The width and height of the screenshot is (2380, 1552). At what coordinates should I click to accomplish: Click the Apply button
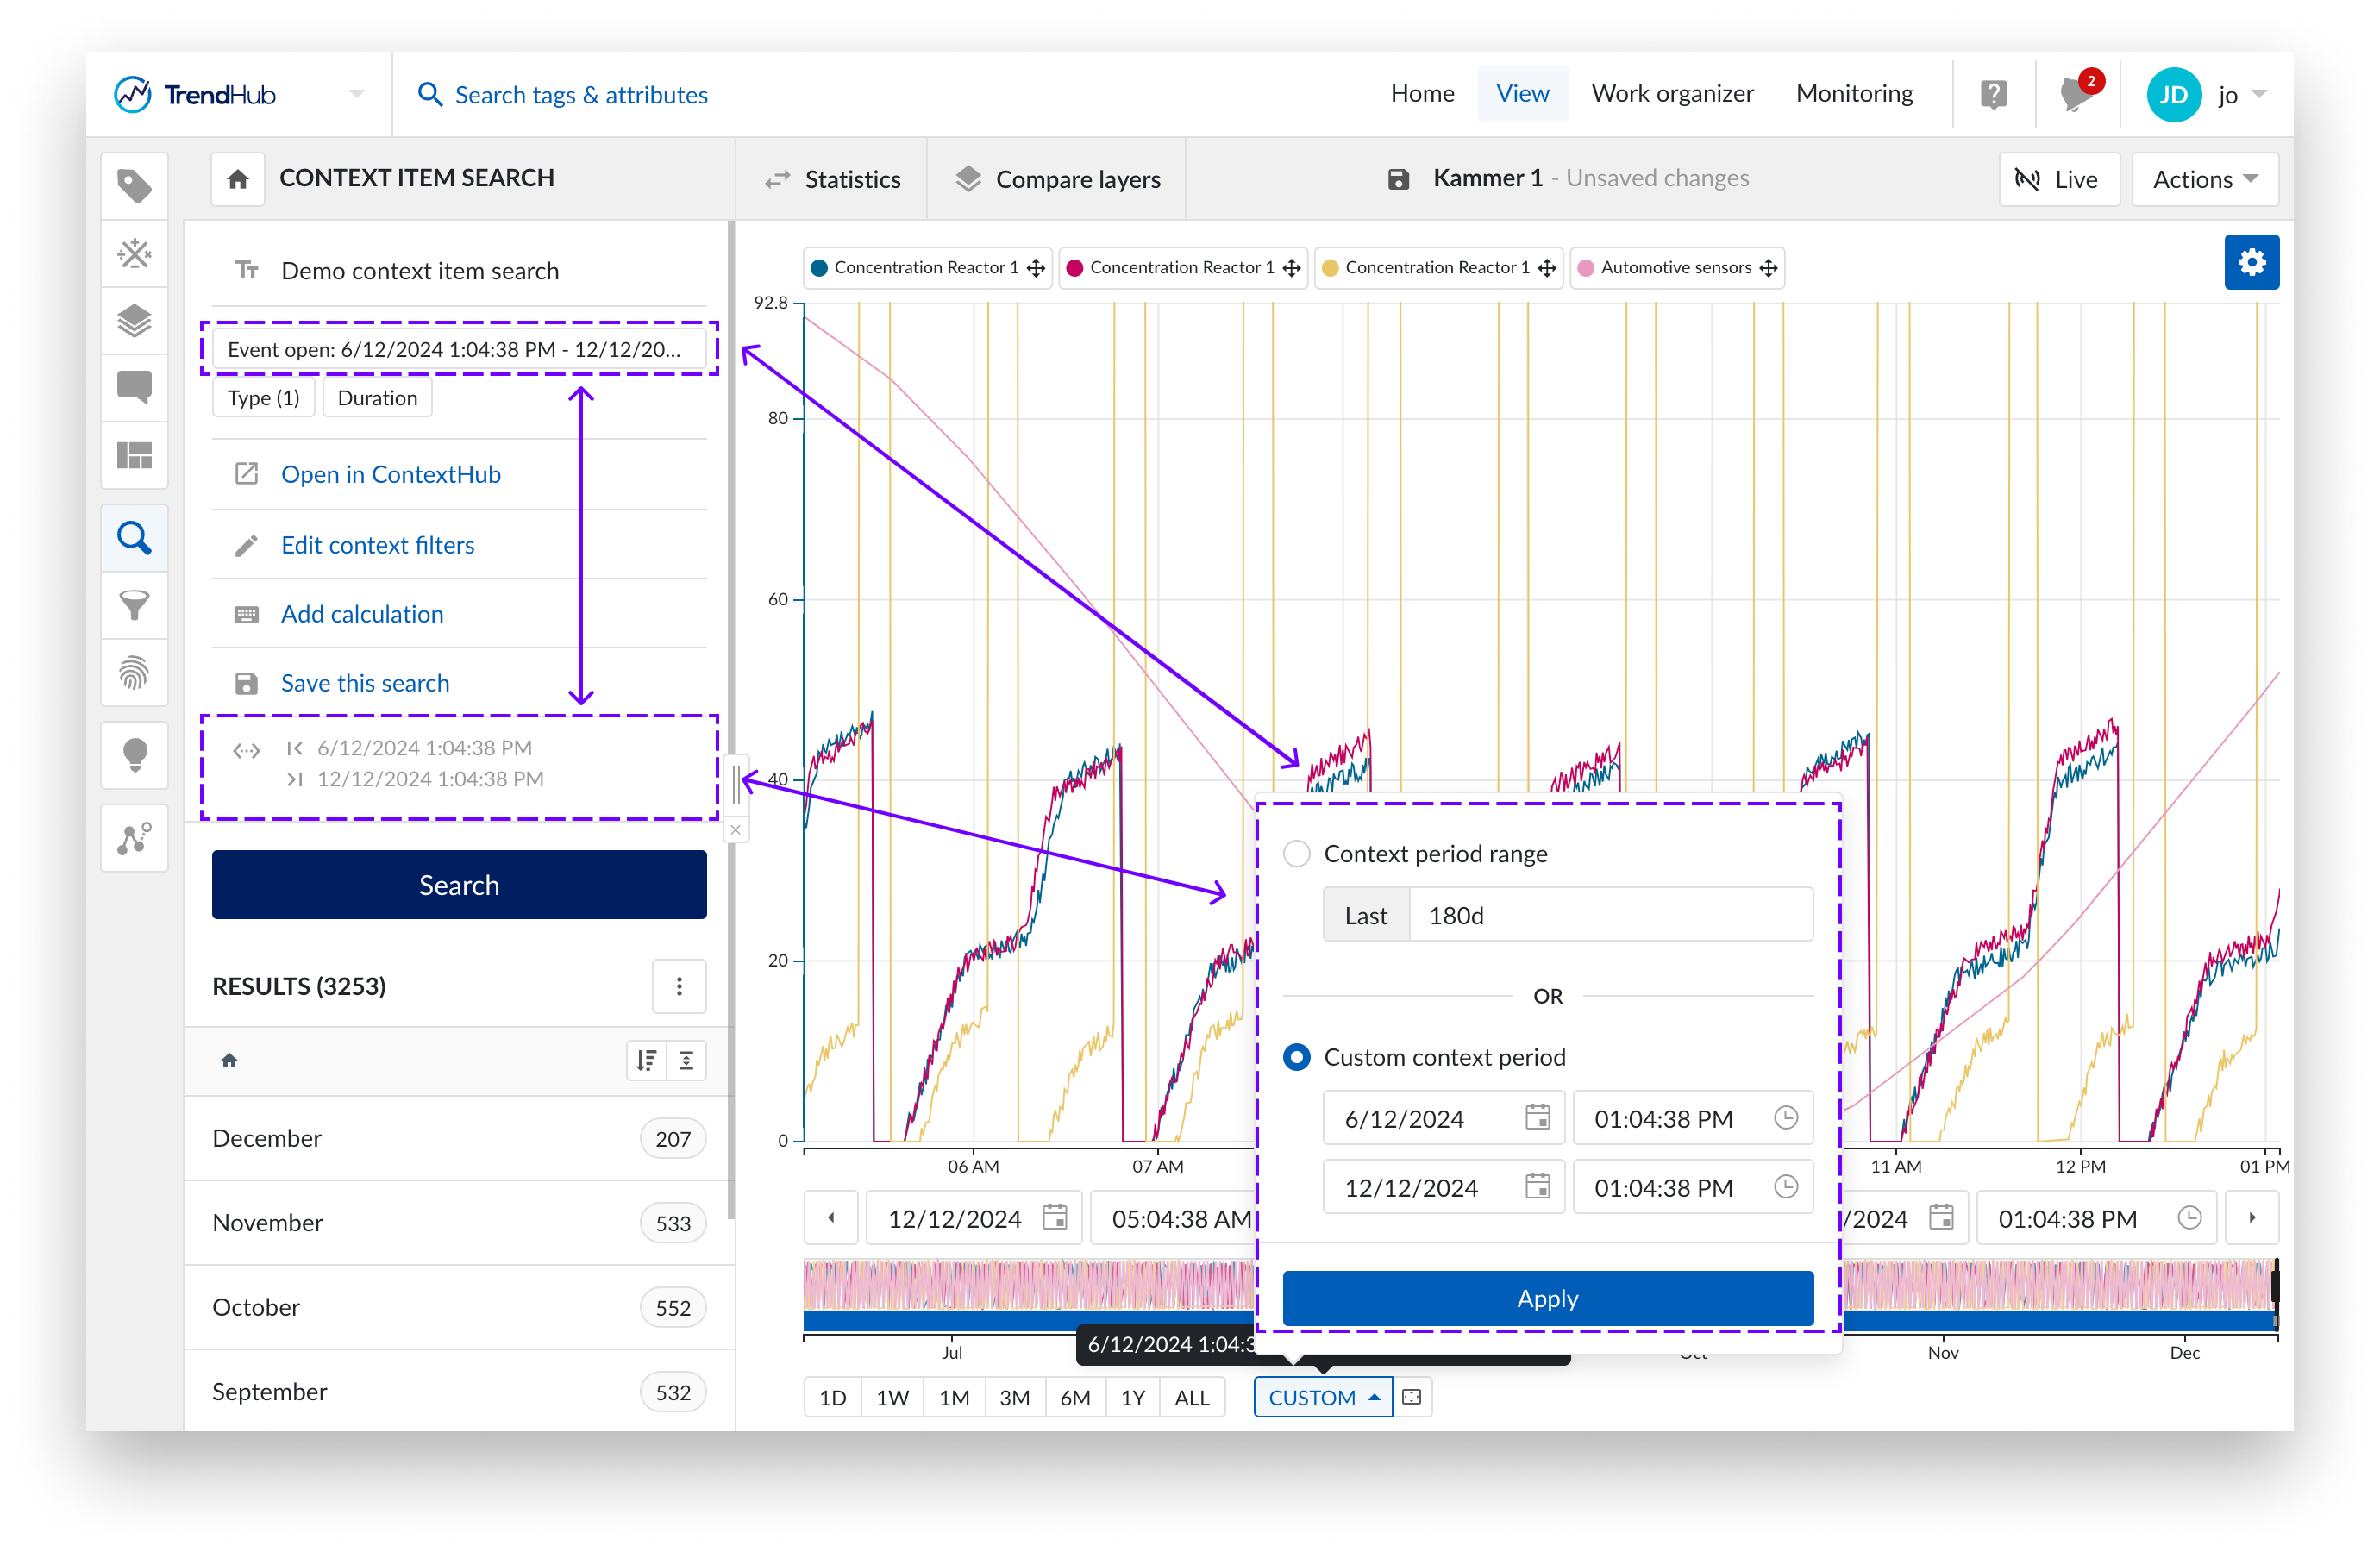[1547, 1298]
